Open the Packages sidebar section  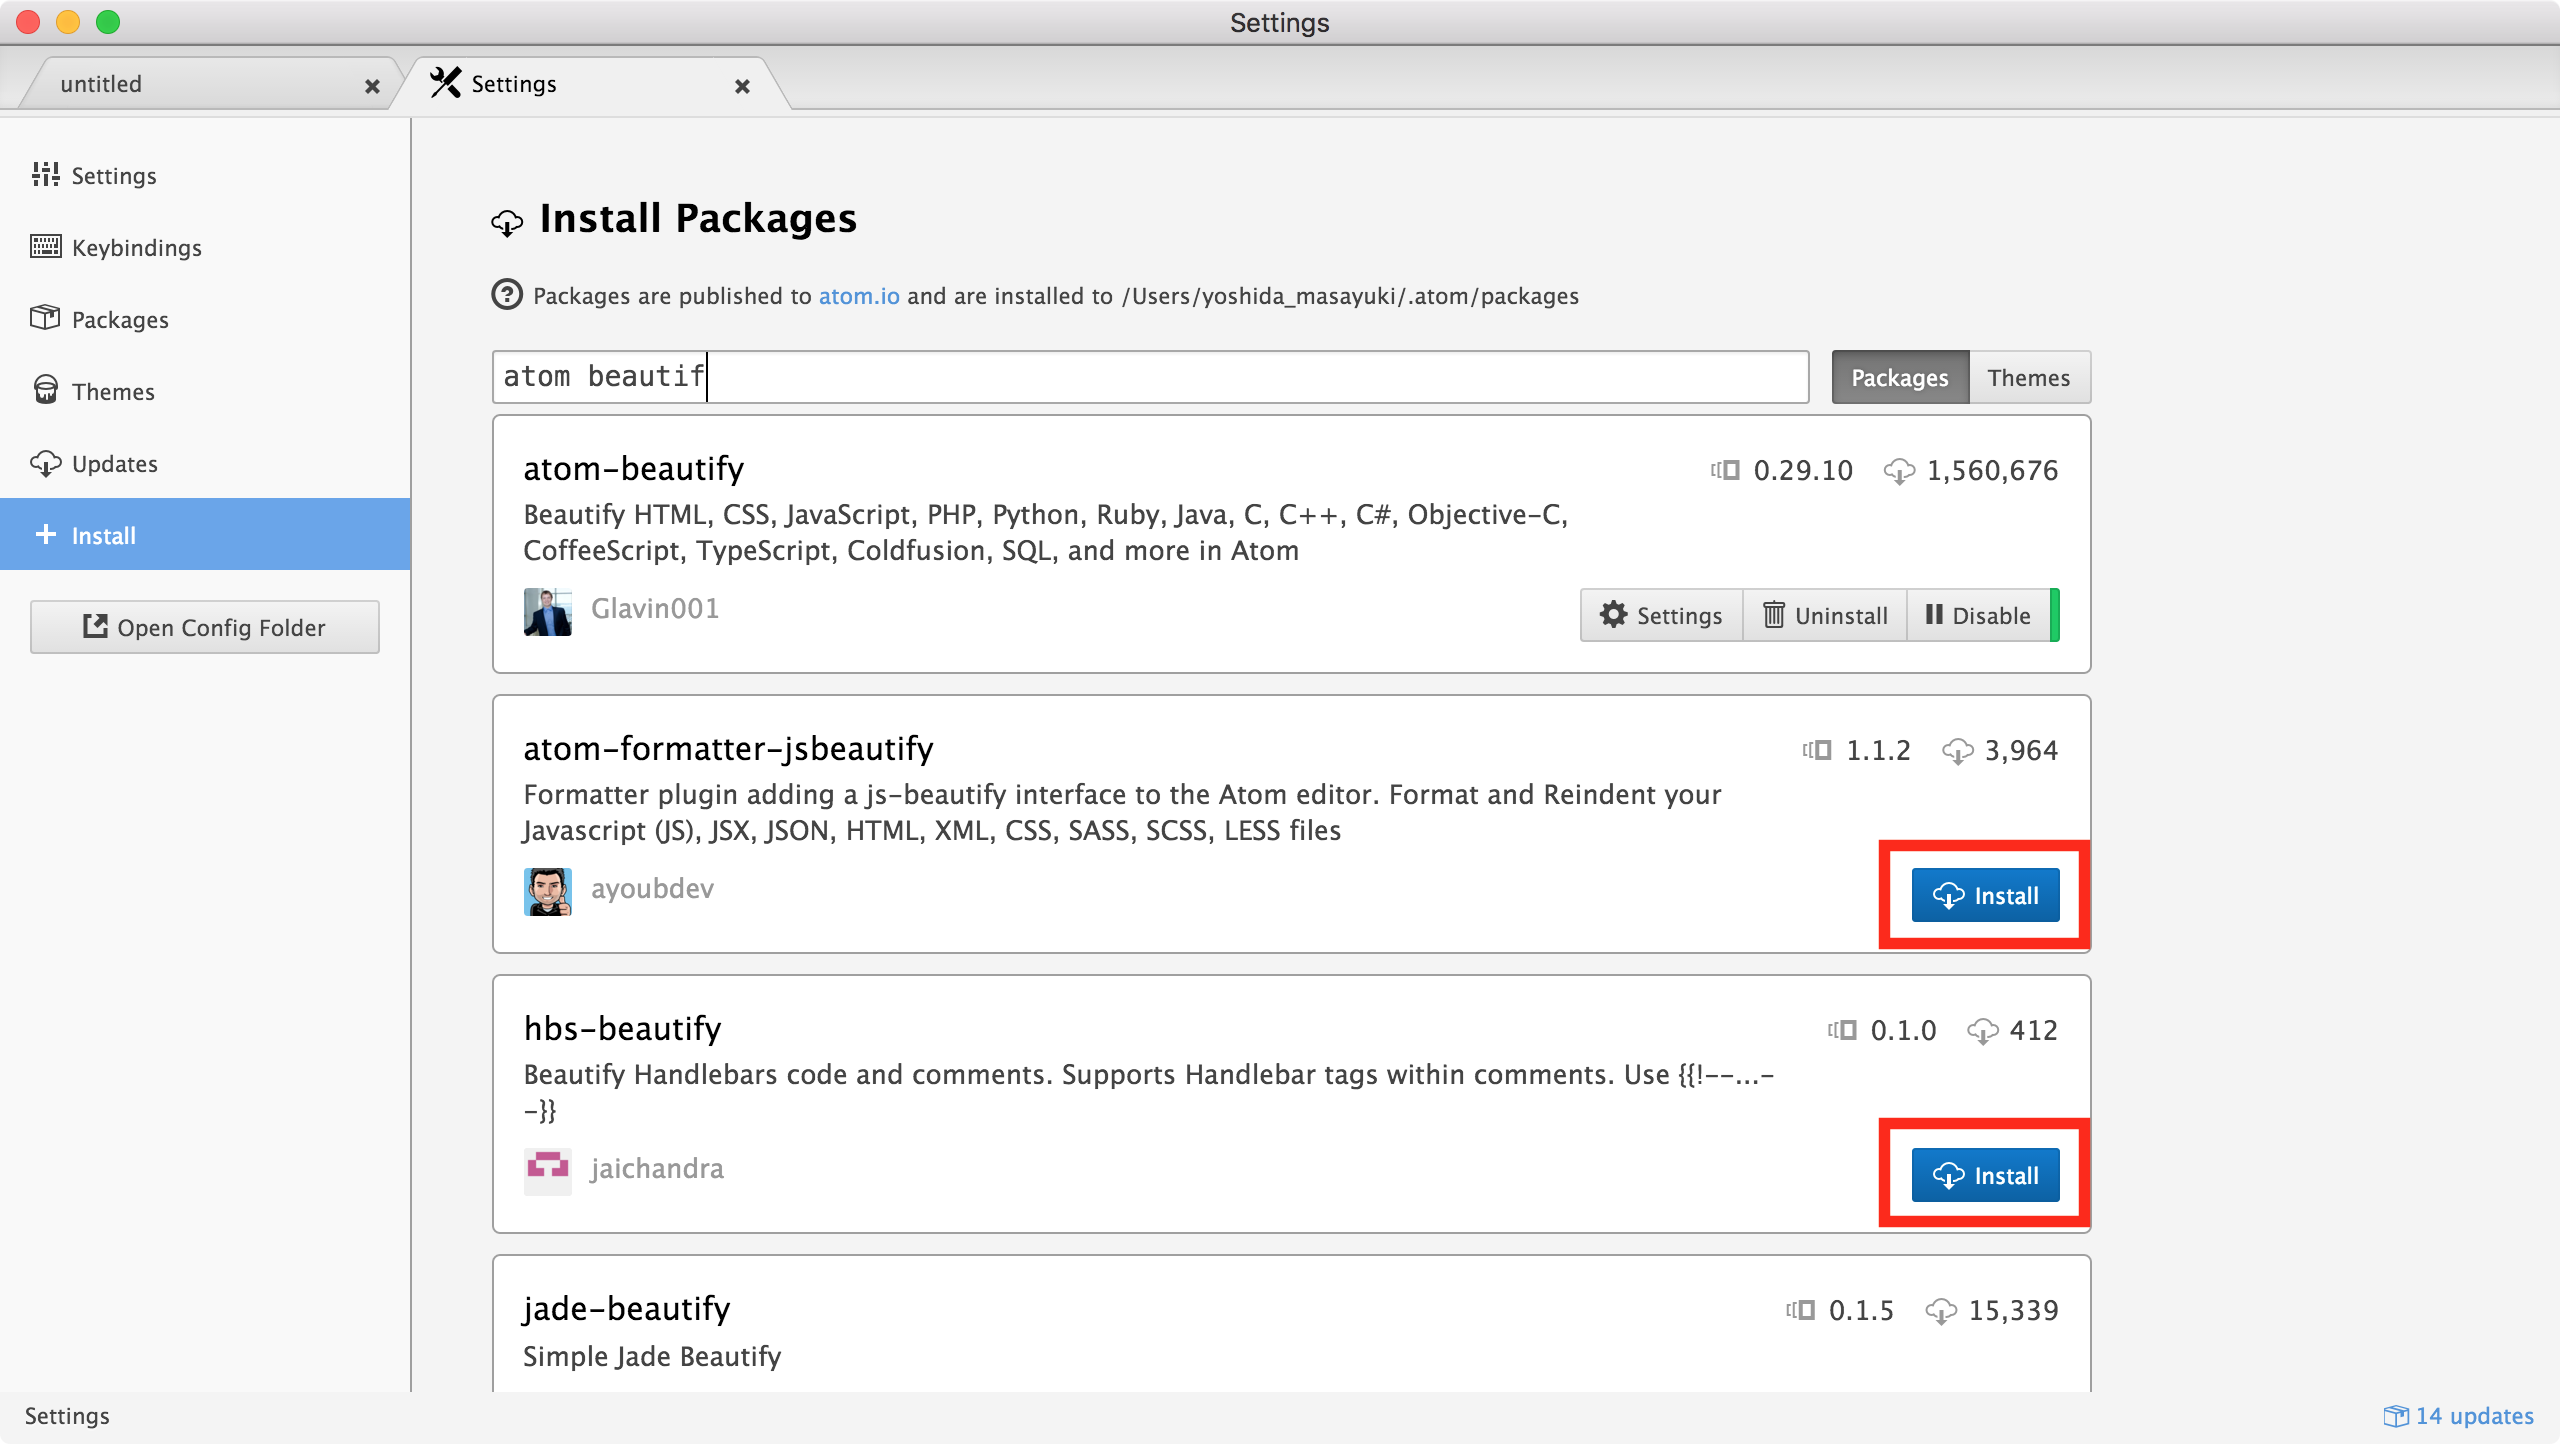click(205, 319)
